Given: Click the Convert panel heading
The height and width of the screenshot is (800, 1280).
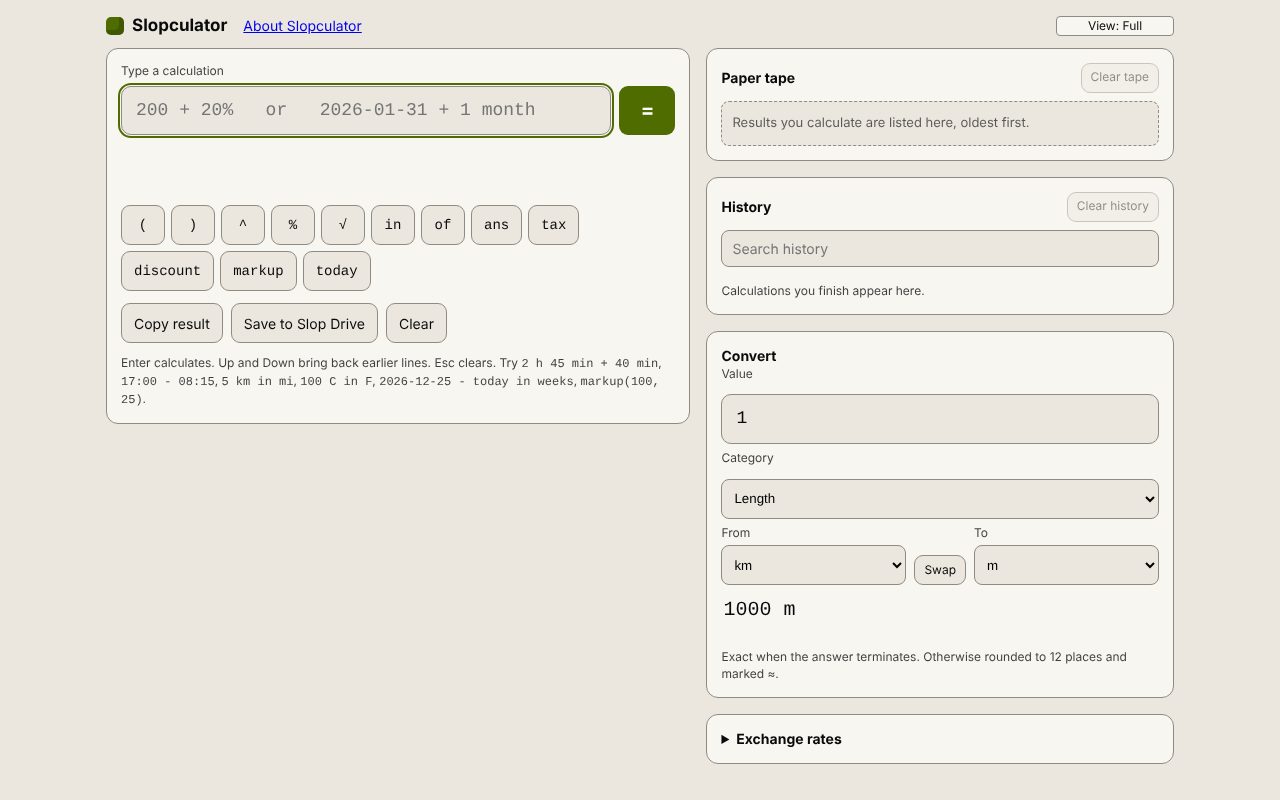Looking at the screenshot, I should point(749,356).
